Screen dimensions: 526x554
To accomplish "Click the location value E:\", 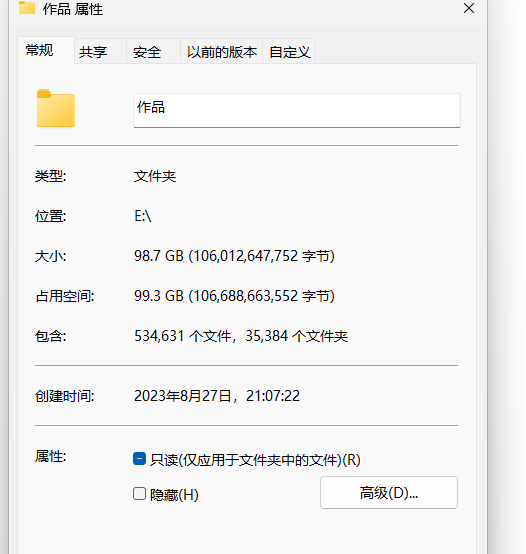I will tap(143, 216).
